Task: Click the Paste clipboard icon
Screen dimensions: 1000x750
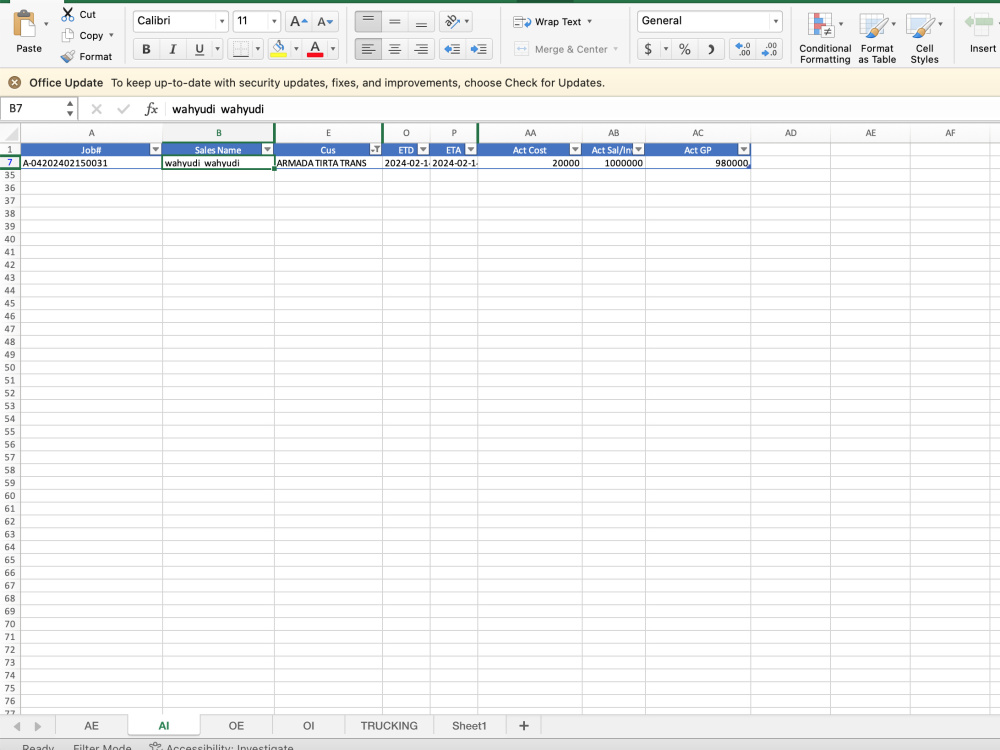Action: click(x=26, y=24)
